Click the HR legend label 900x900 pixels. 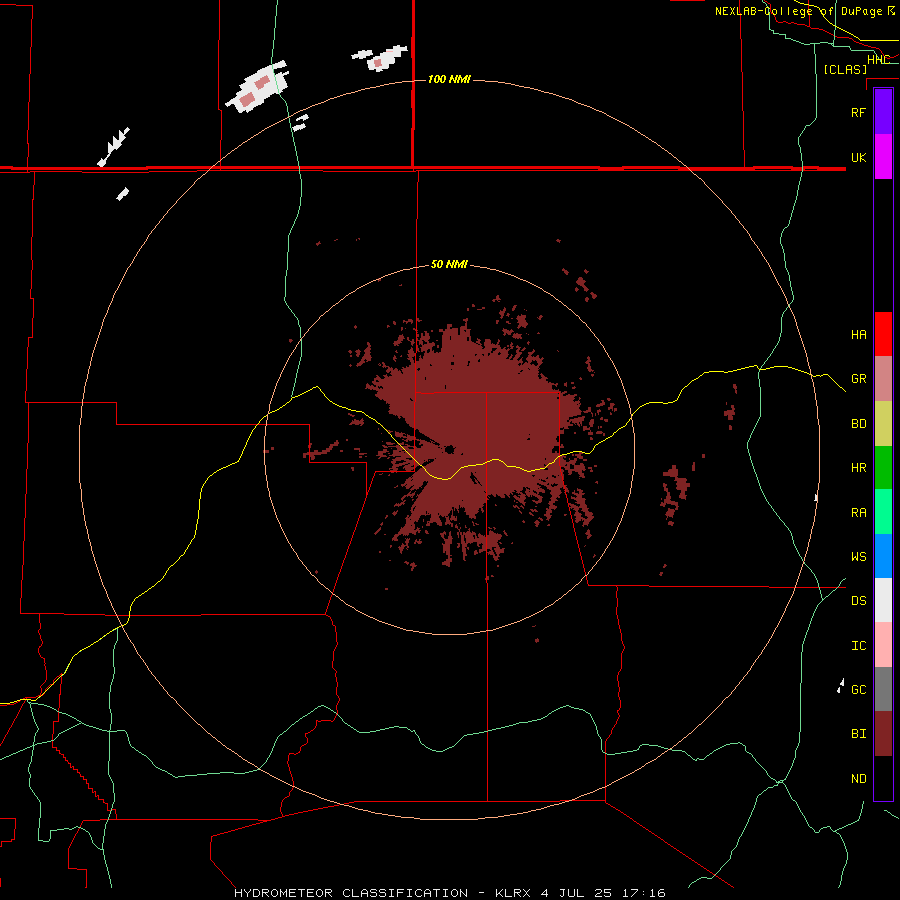coord(858,468)
